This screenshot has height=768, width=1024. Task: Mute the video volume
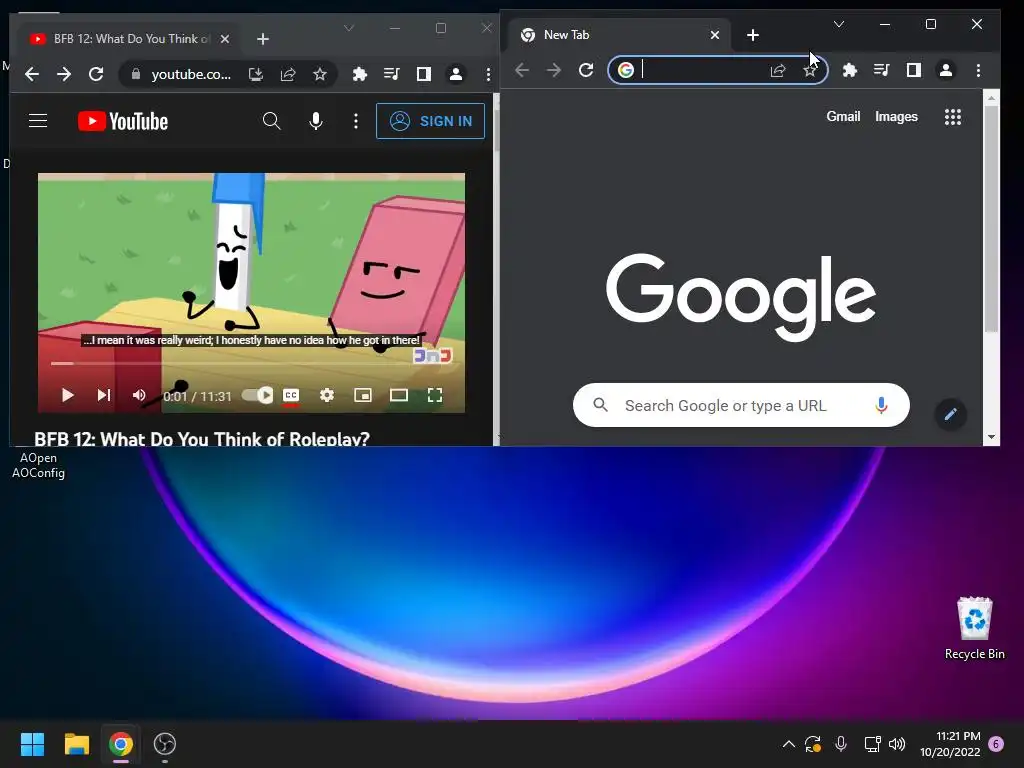(x=139, y=395)
